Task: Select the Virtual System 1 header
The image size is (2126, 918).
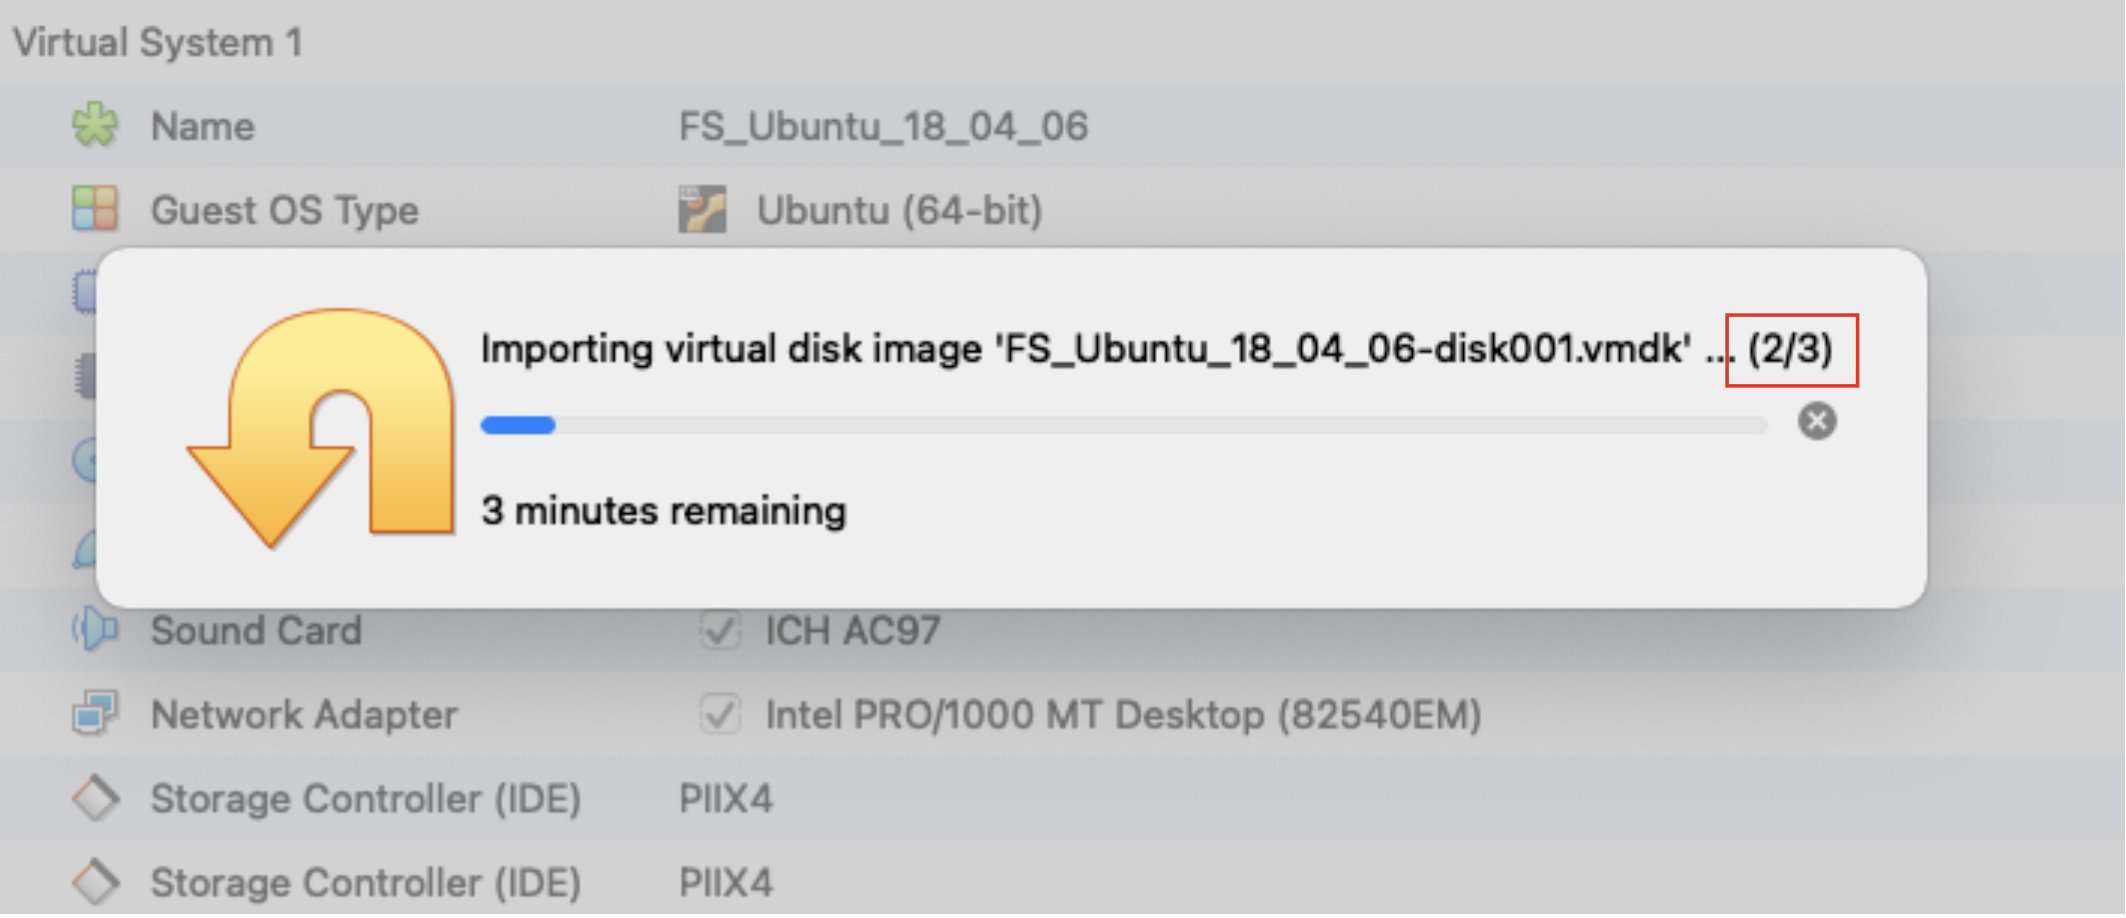Action: 157,43
